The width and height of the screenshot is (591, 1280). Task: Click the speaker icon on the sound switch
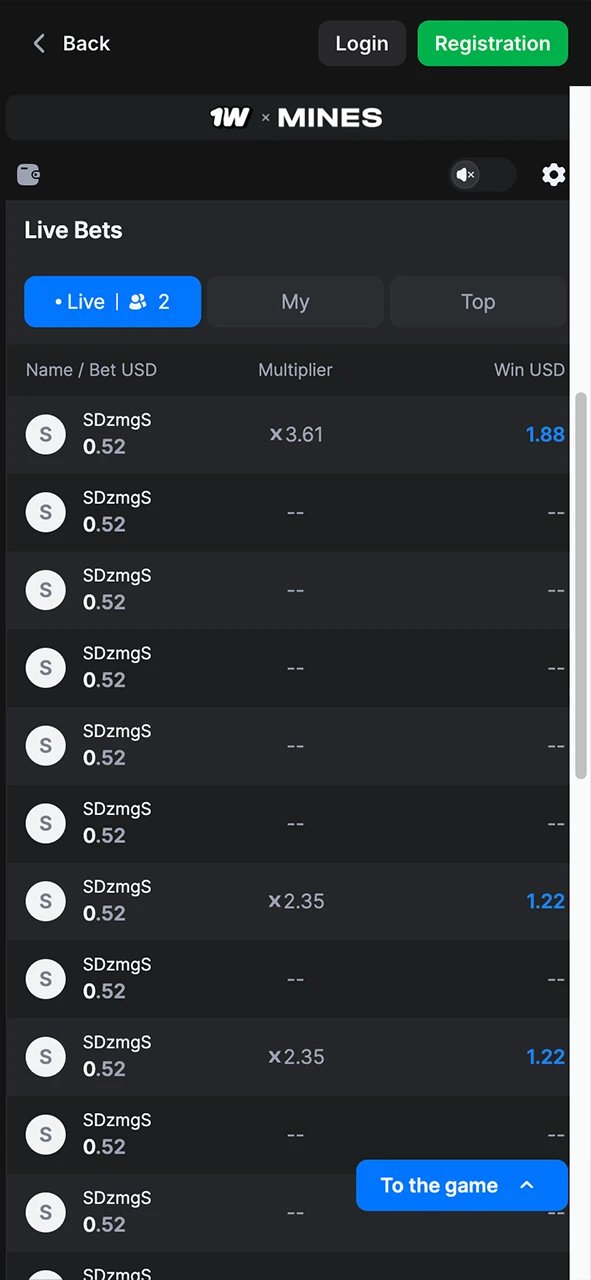pyautogui.click(x=465, y=175)
